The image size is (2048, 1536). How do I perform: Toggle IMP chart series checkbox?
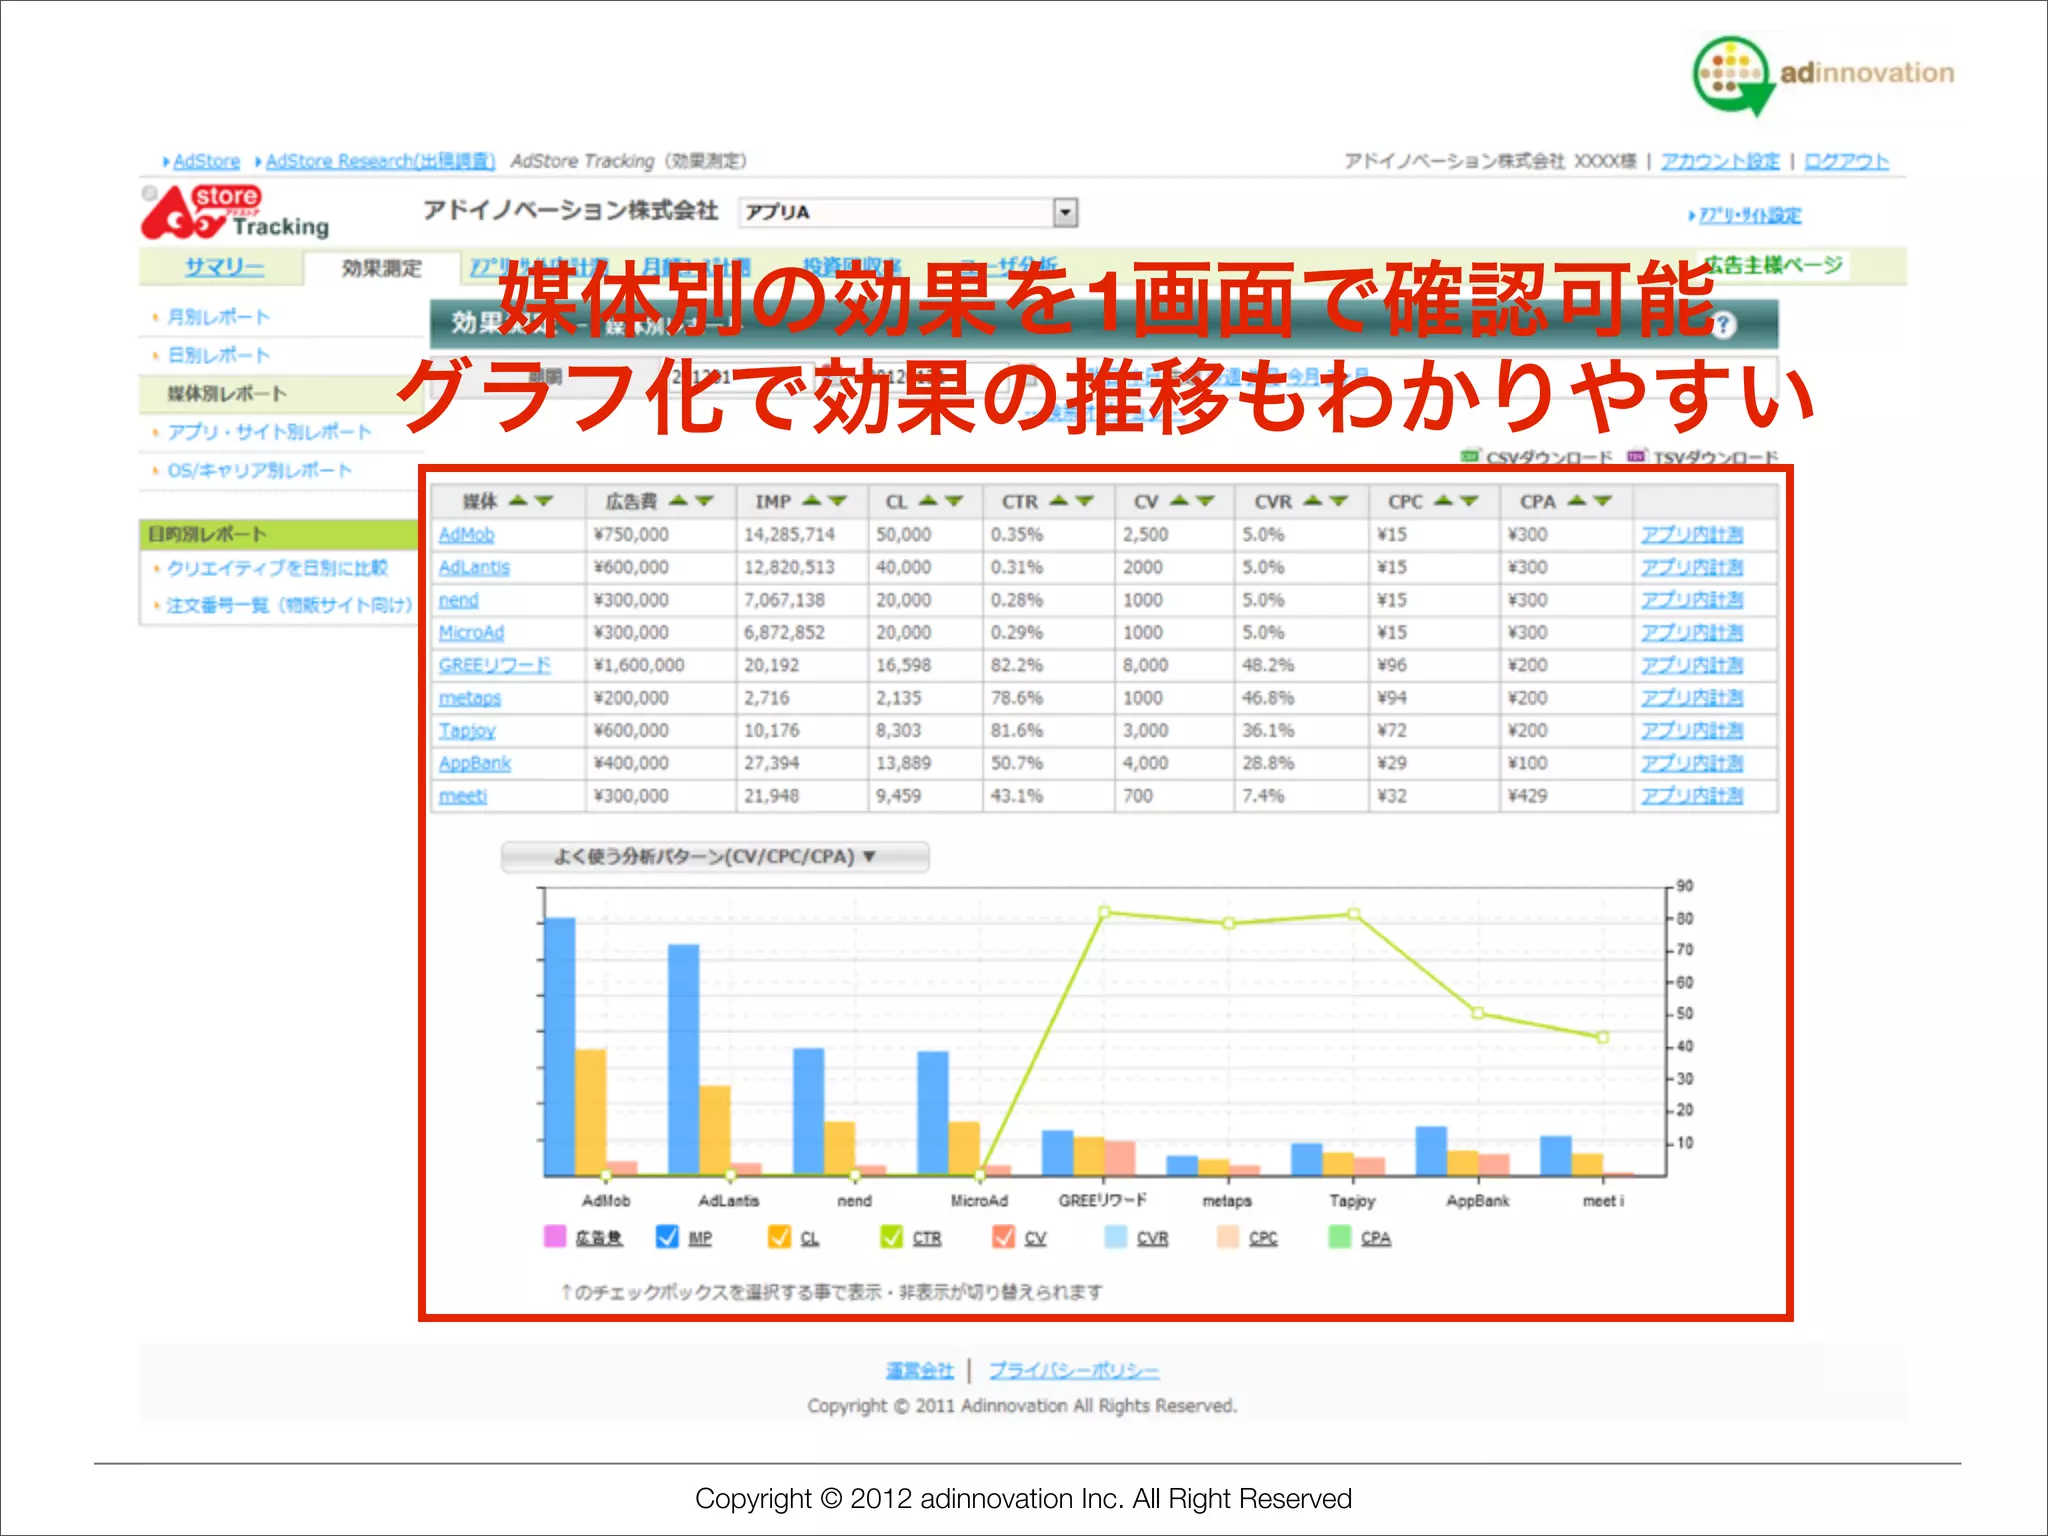(667, 1236)
